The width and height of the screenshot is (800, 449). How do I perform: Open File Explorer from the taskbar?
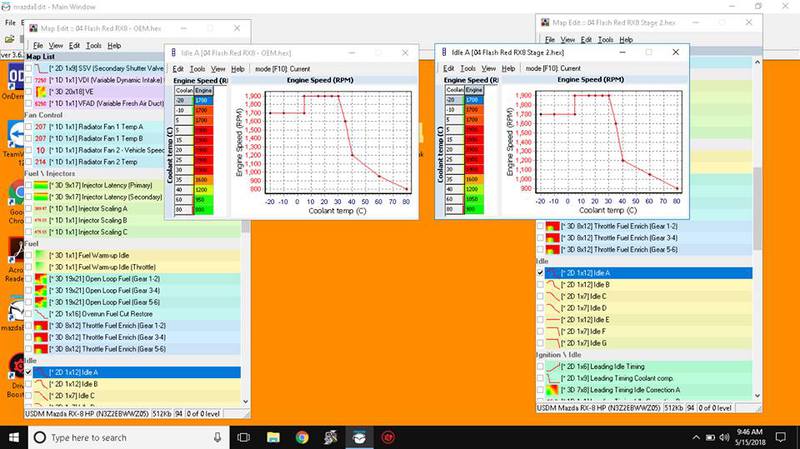[x=271, y=438]
